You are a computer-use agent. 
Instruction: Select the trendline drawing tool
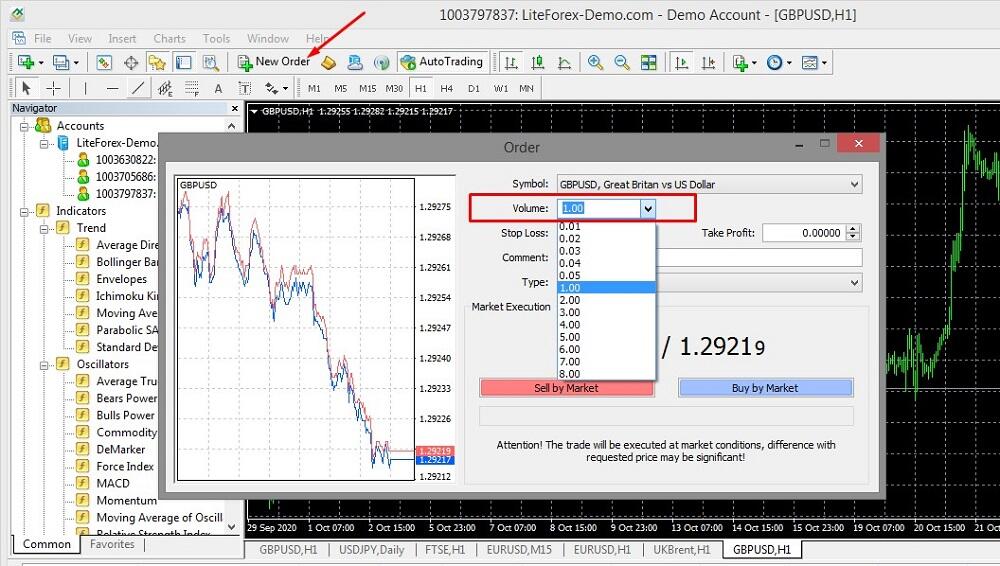138,88
